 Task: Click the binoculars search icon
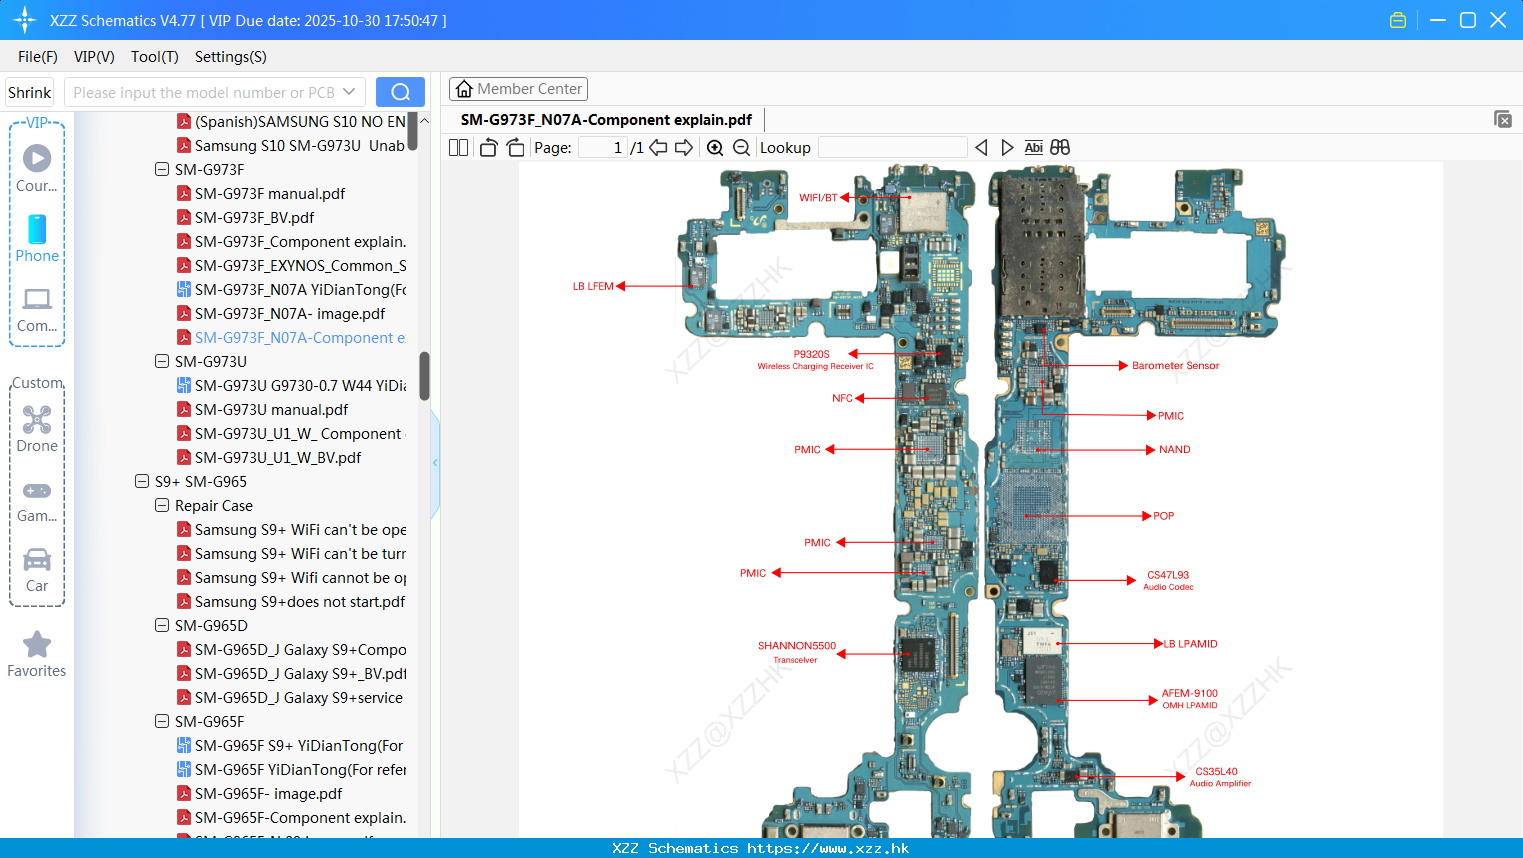coord(1060,147)
